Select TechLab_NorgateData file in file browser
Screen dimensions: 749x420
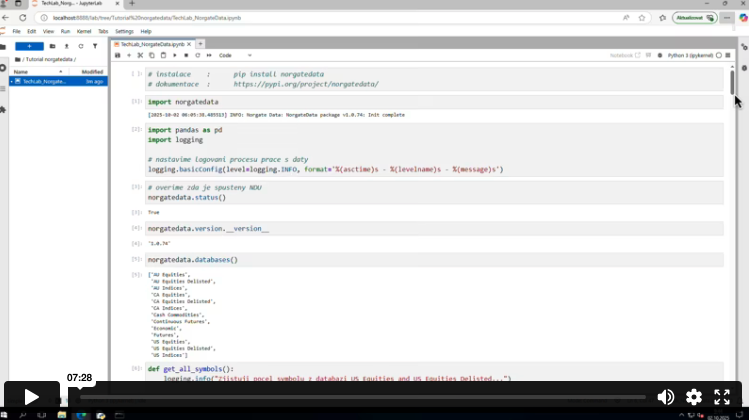pos(44,81)
